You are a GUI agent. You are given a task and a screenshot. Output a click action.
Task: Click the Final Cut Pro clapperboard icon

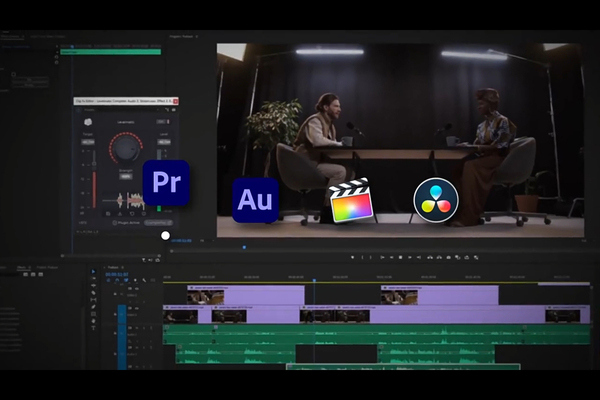pos(350,201)
